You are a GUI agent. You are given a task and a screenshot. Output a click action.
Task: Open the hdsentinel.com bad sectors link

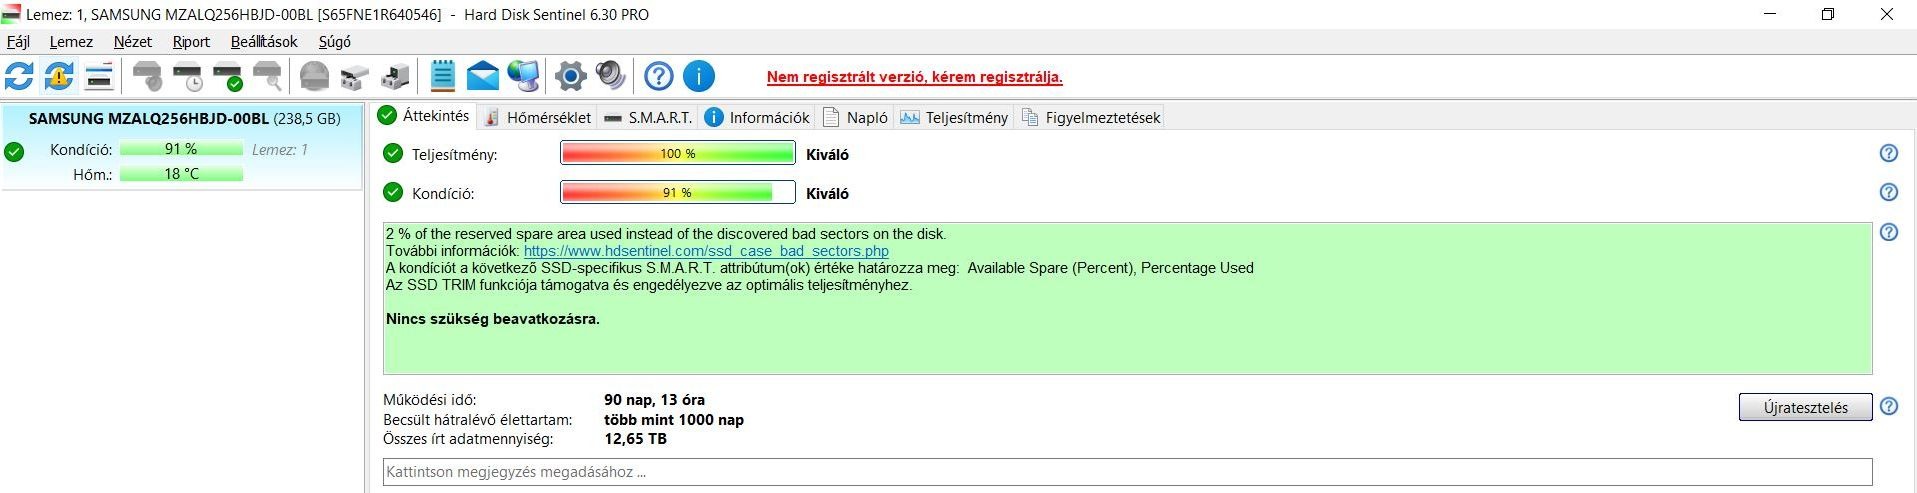pos(706,251)
